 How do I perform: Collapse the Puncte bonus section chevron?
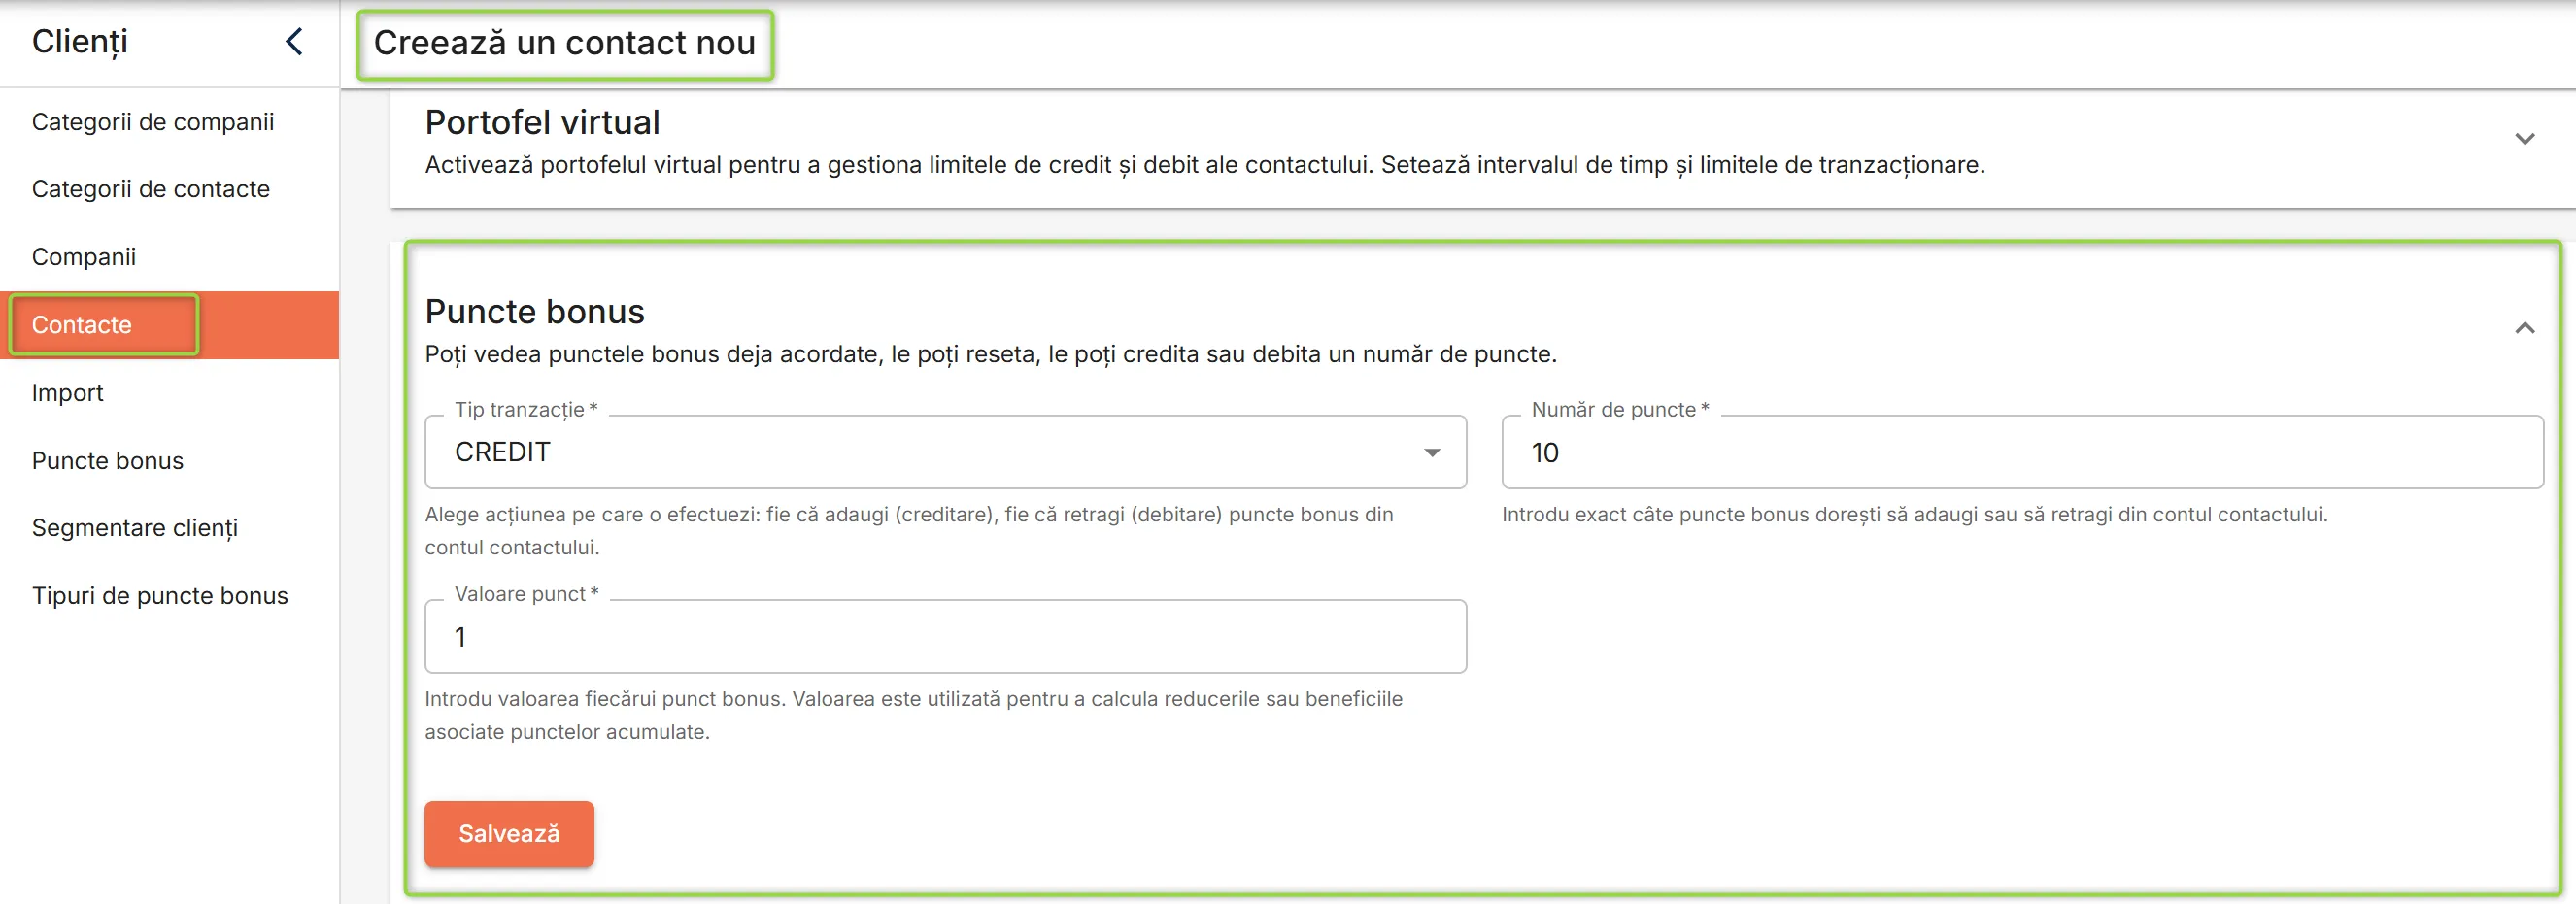pyautogui.click(x=2524, y=328)
